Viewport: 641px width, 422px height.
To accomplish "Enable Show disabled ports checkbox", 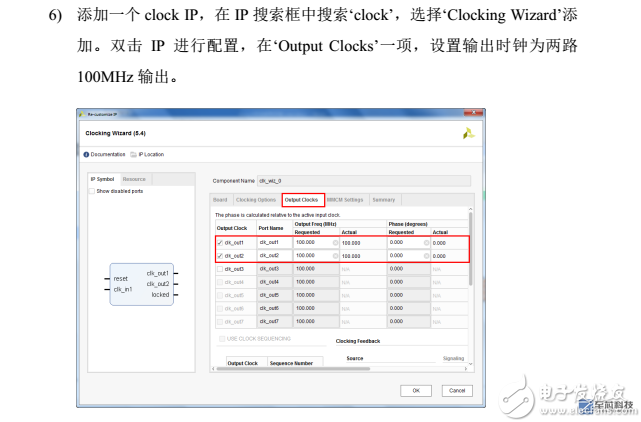I will [93, 191].
